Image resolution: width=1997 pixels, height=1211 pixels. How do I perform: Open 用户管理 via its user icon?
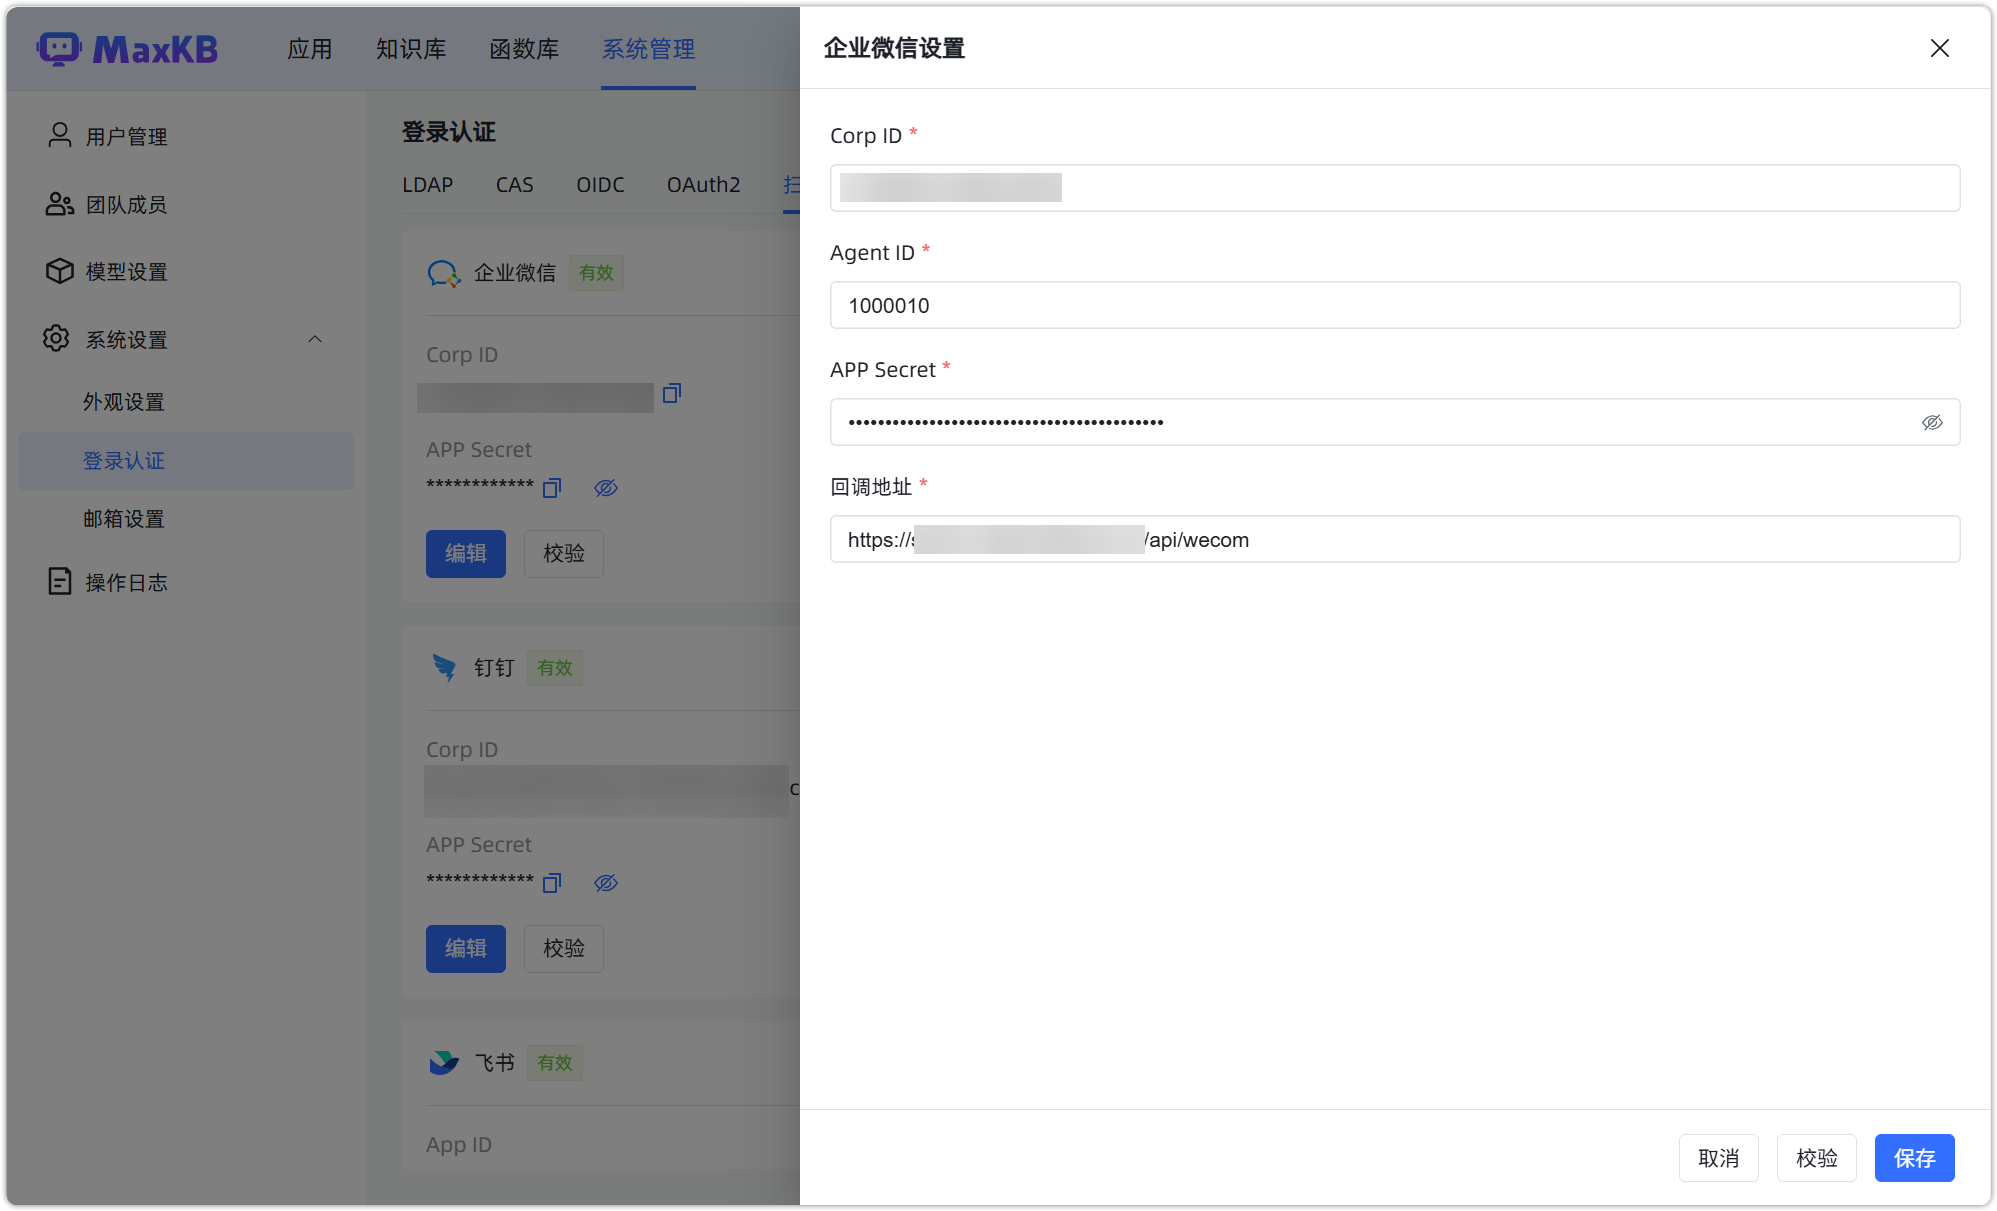(59, 135)
